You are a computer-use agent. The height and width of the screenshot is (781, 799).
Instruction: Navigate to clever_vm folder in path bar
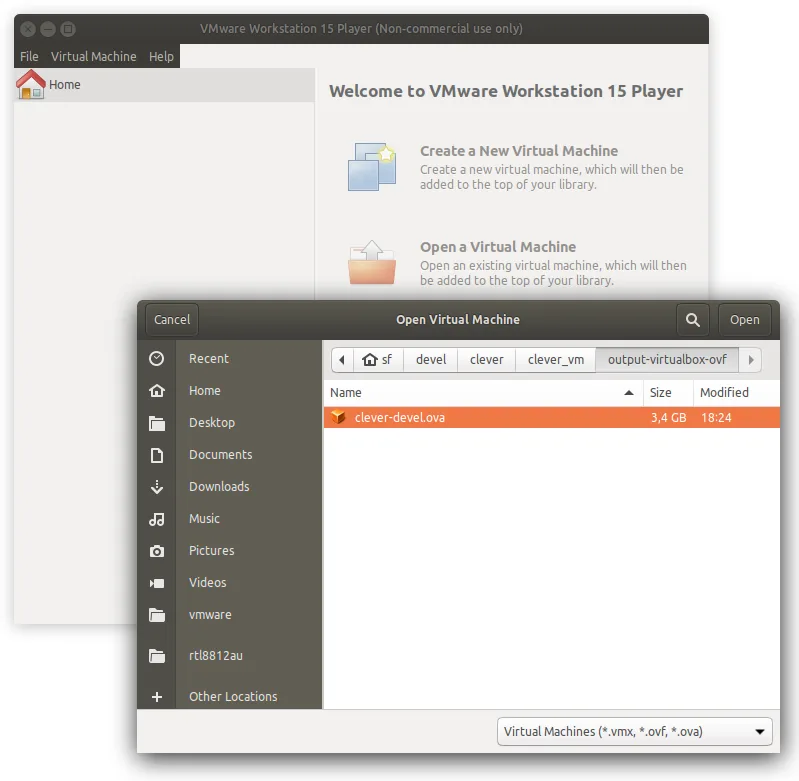click(555, 360)
